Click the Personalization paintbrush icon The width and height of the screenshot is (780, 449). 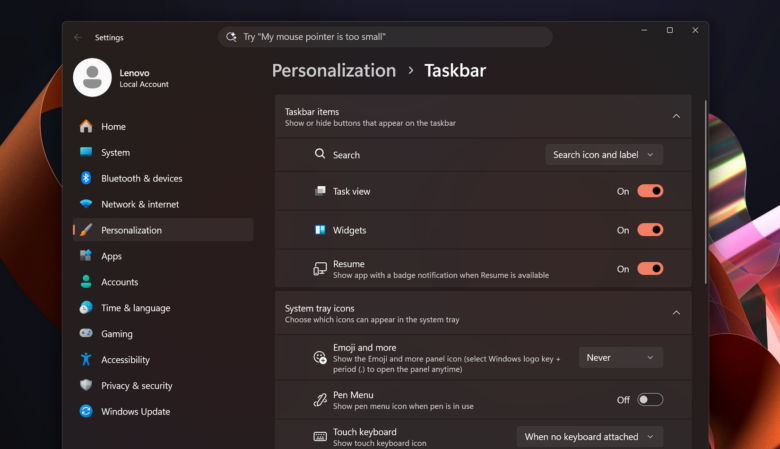click(86, 230)
